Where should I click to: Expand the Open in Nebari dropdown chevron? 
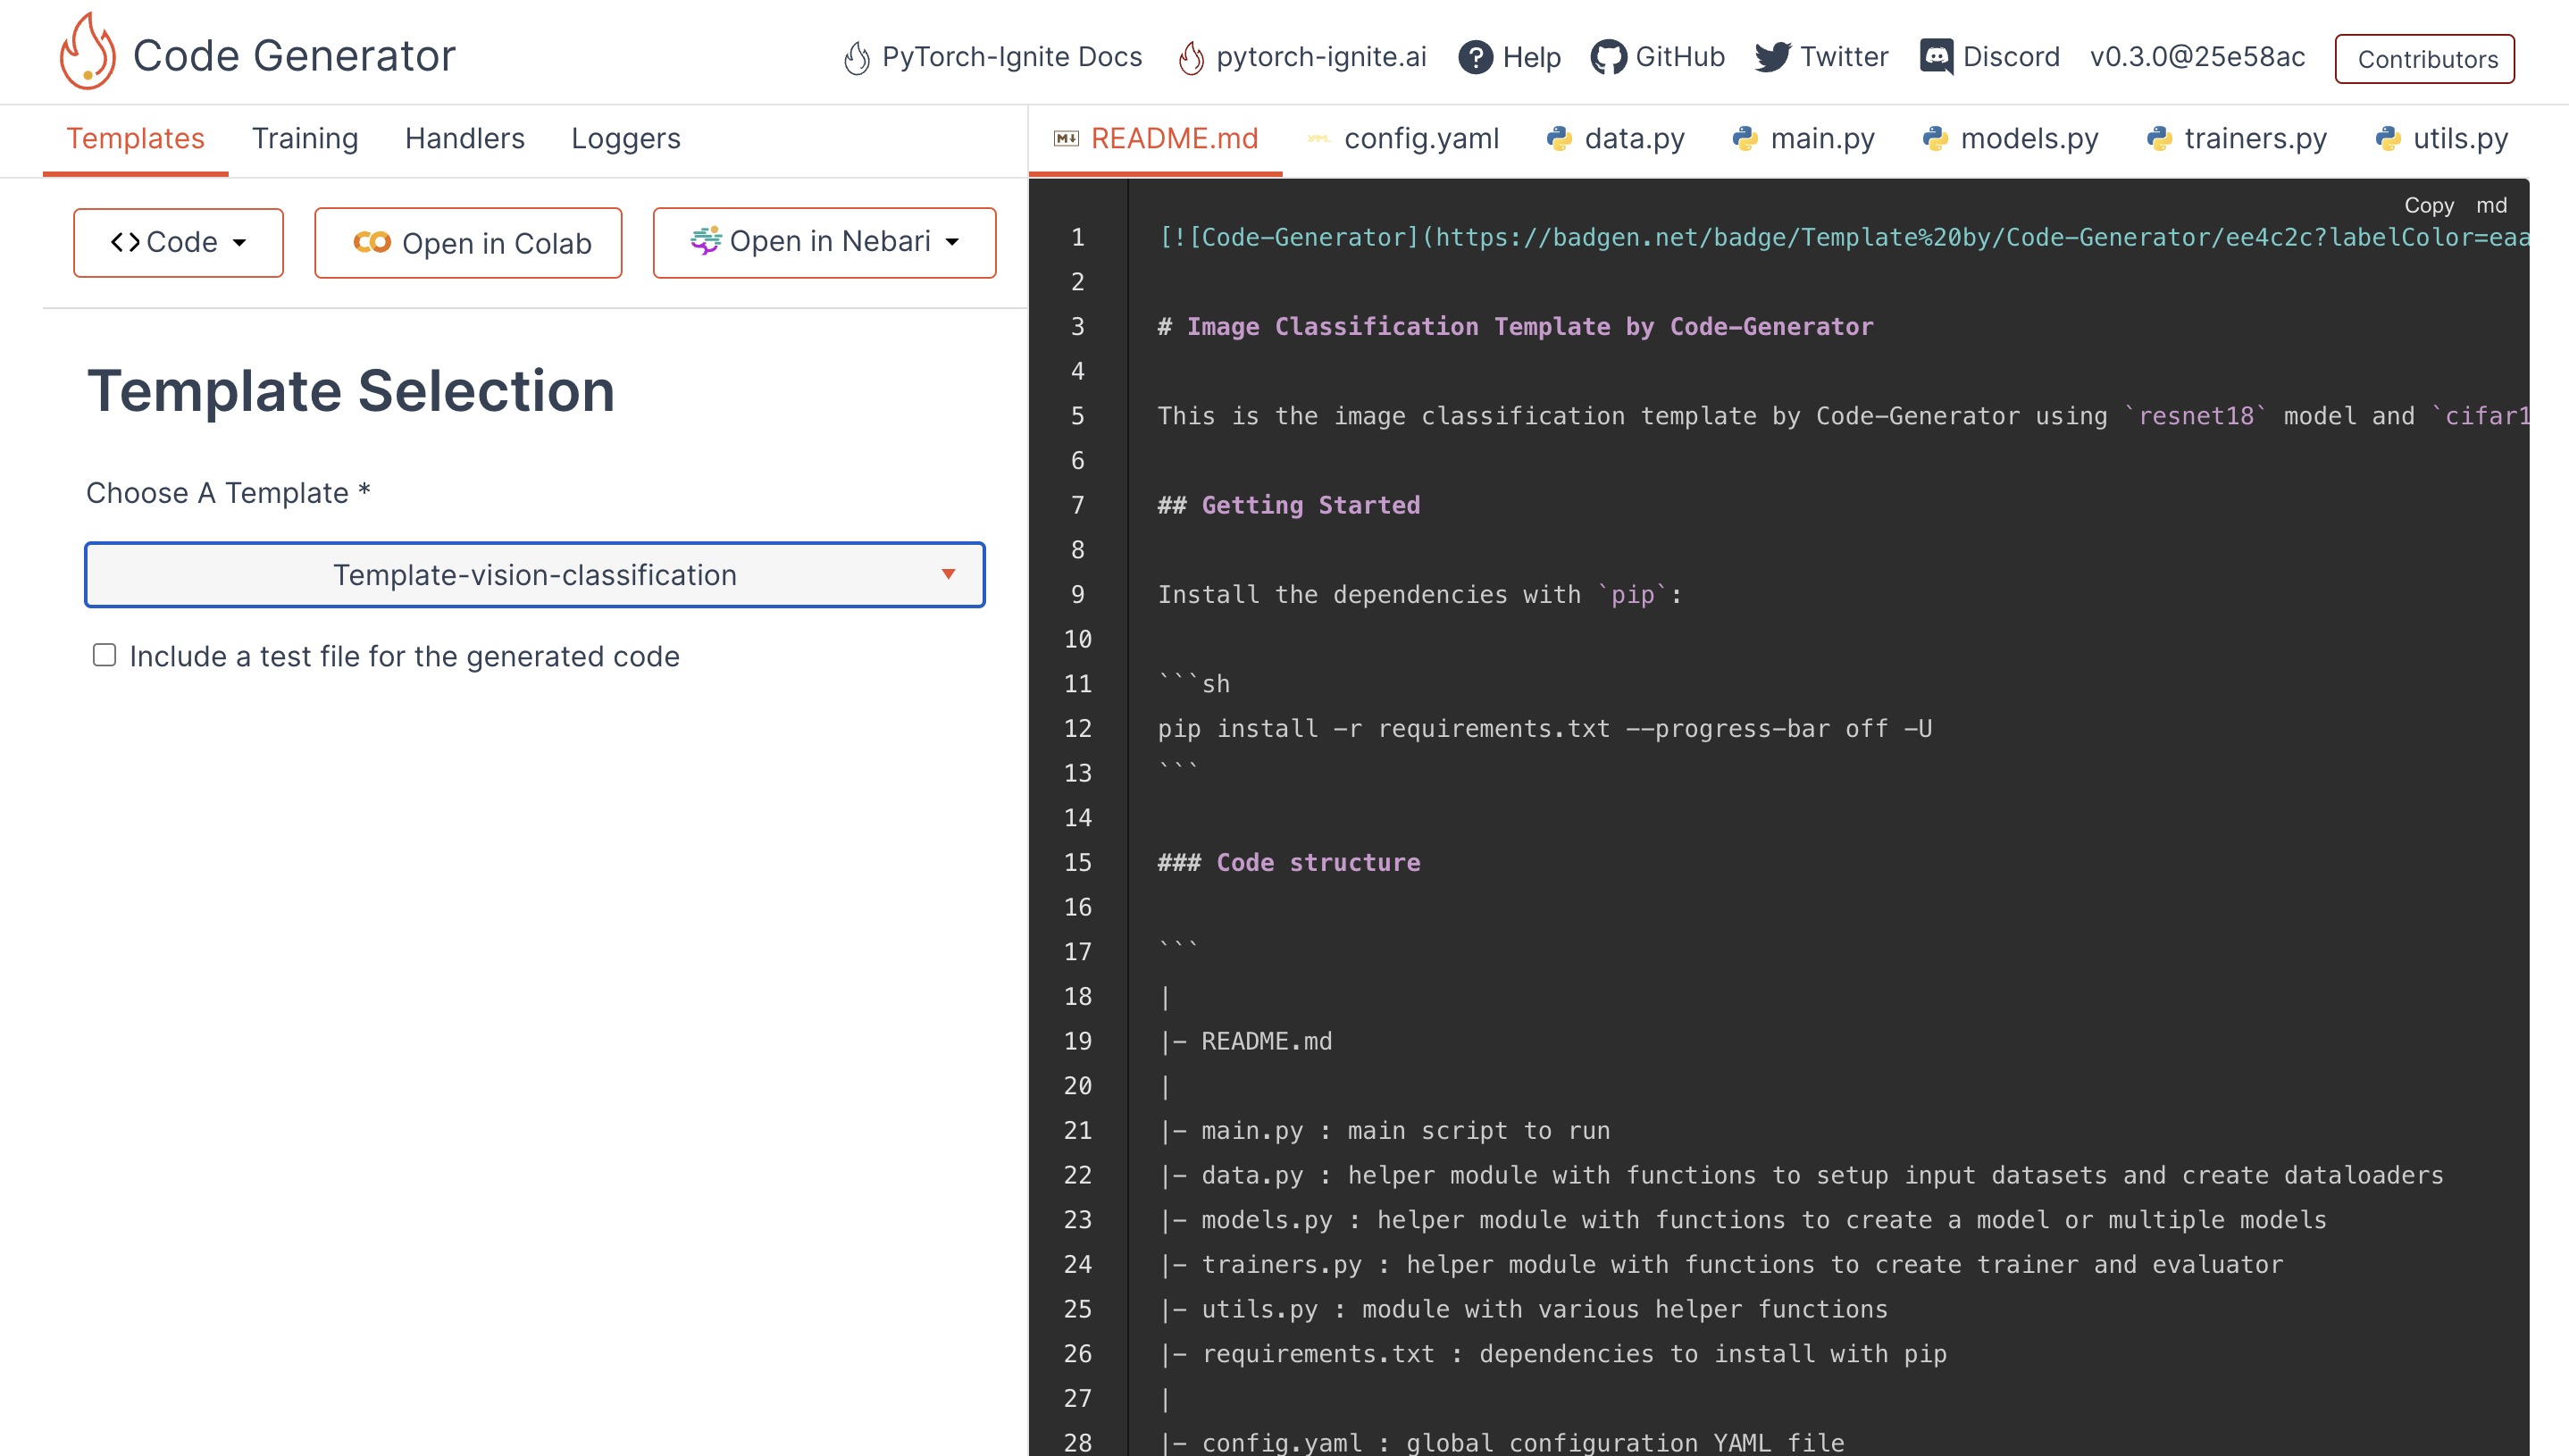tap(953, 241)
